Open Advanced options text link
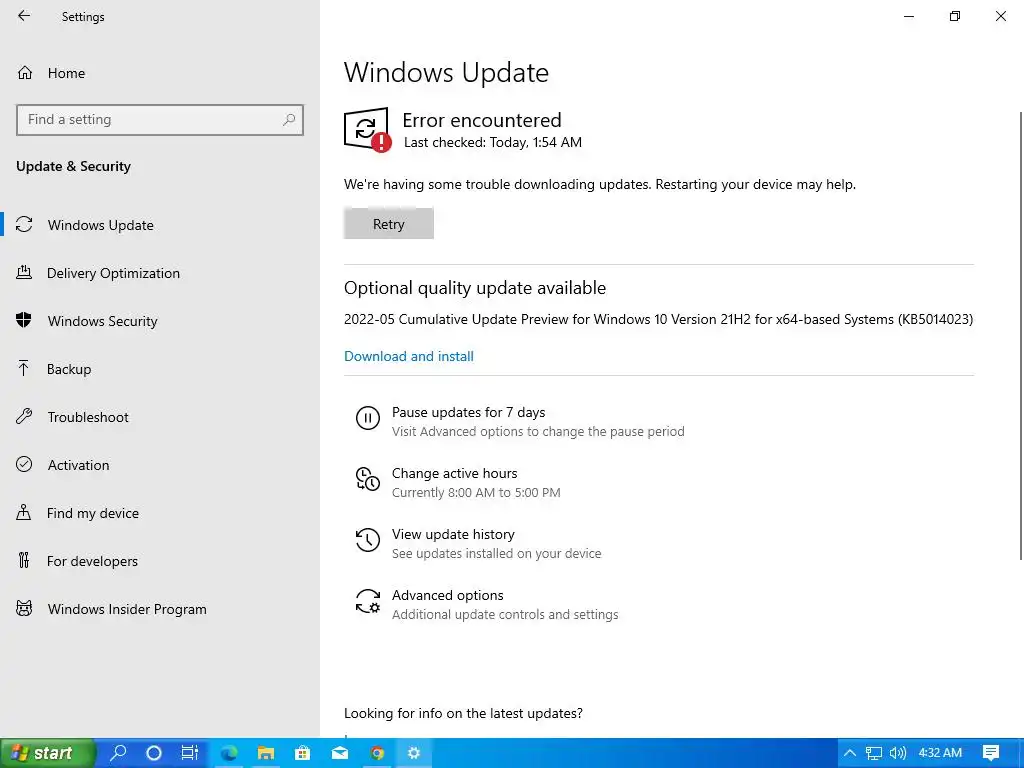Image resolution: width=1024 pixels, height=768 pixels. pyautogui.click(x=447, y=595)
